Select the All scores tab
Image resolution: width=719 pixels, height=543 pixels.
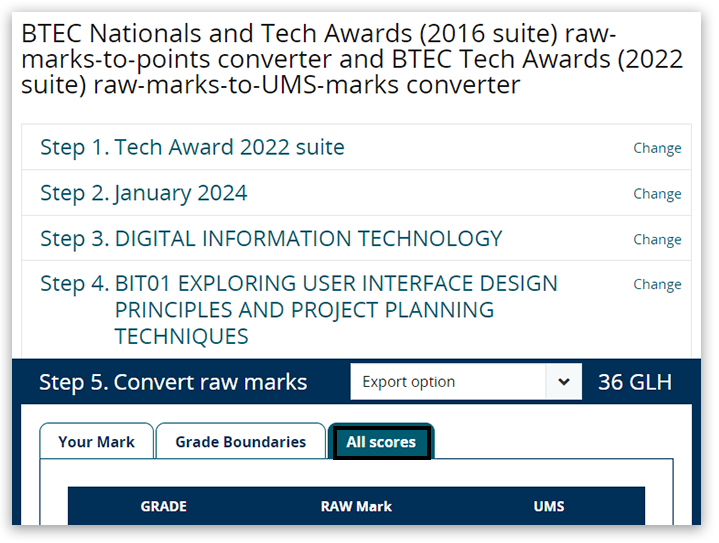pos(380,442)
